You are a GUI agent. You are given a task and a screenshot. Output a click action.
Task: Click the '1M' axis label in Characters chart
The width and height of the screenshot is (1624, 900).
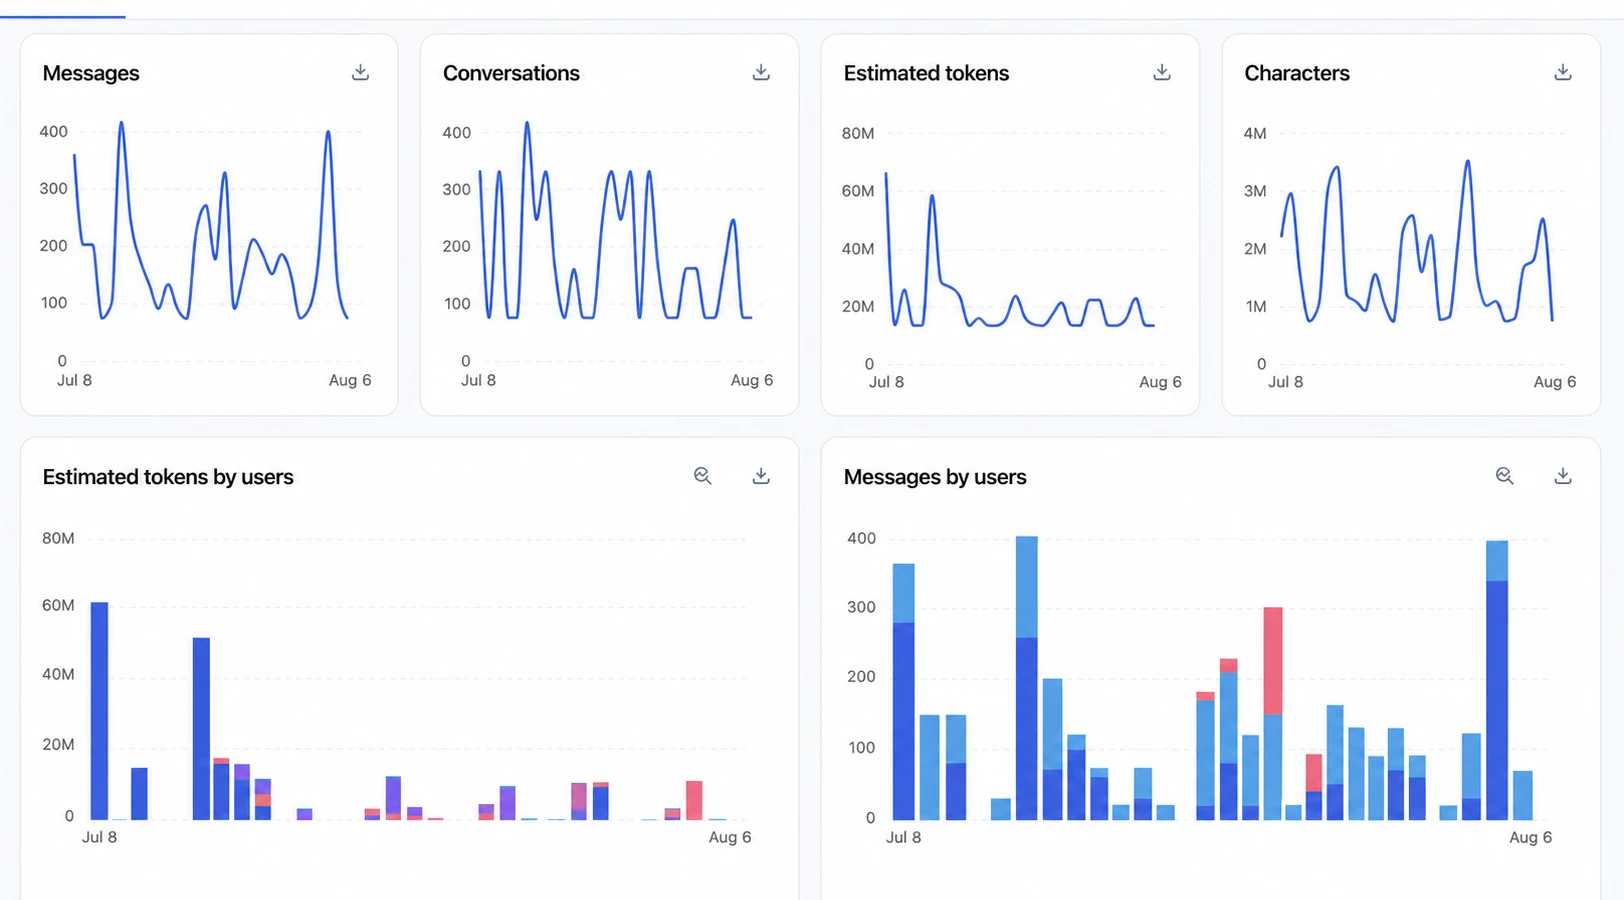(1255, 307)
